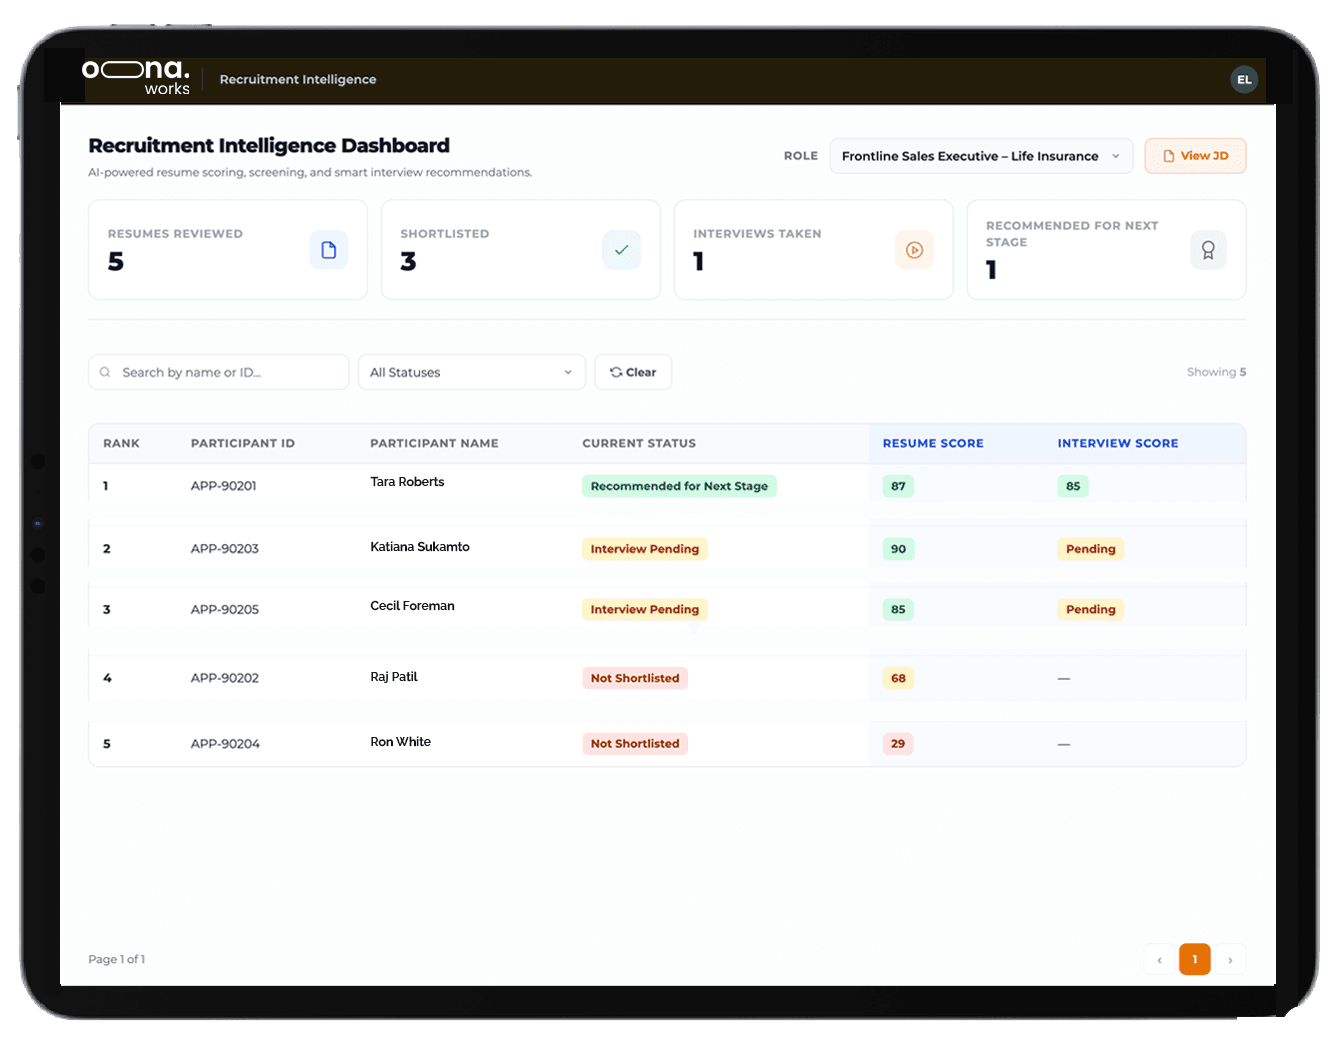Open the JD via View JD button

[x=1195, y=155]
